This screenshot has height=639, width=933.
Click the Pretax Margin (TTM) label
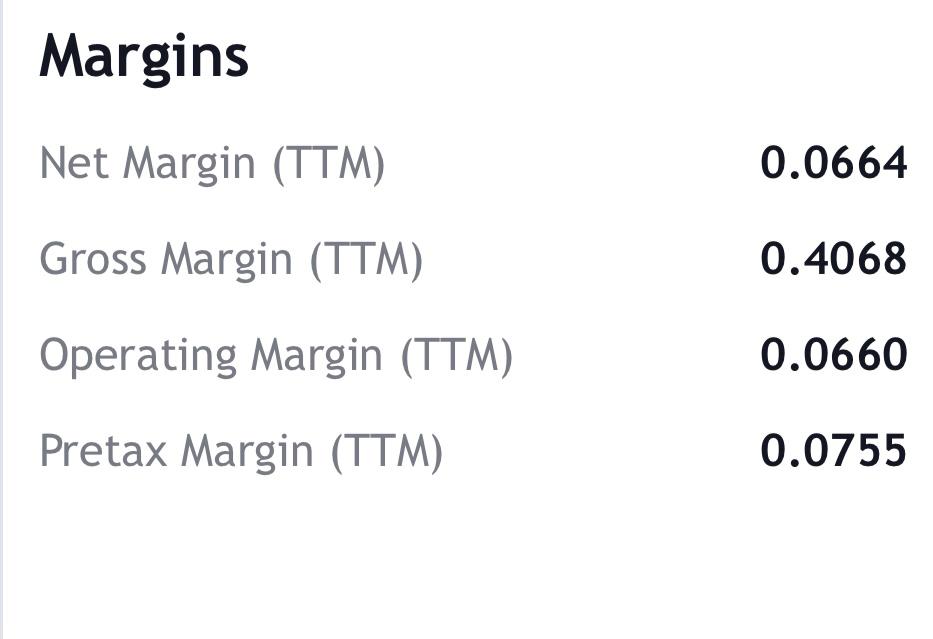coord(240,451)
